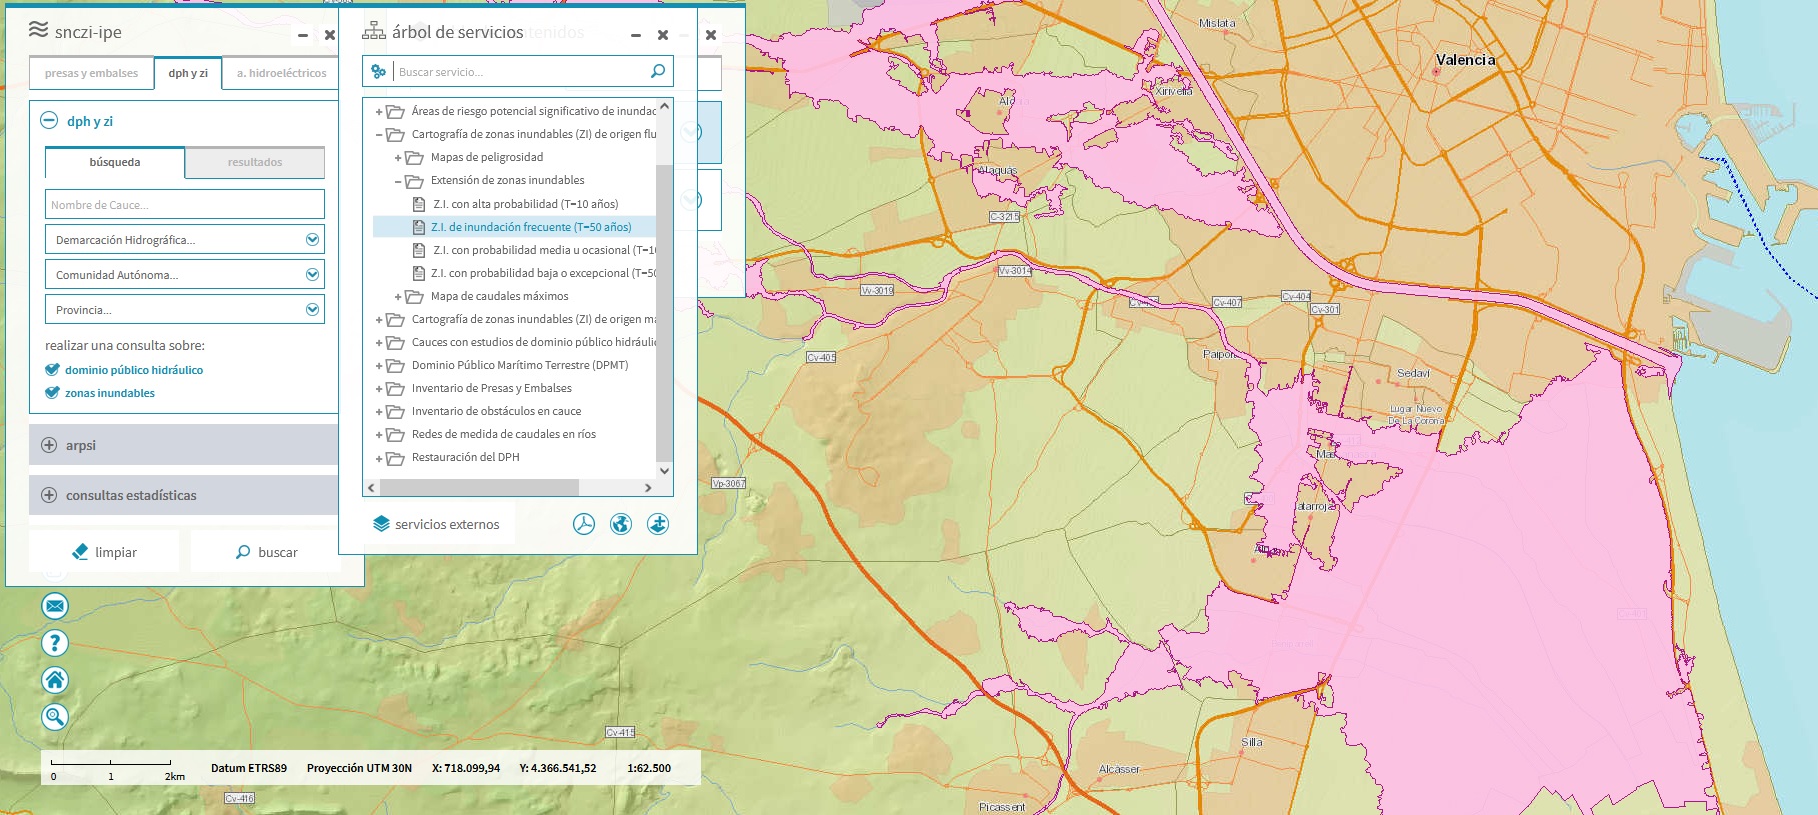This screenshot has height=815, width=1818.
Task: Click the anchor-style circular icon in services panel
Action: (x=658, y=524)
